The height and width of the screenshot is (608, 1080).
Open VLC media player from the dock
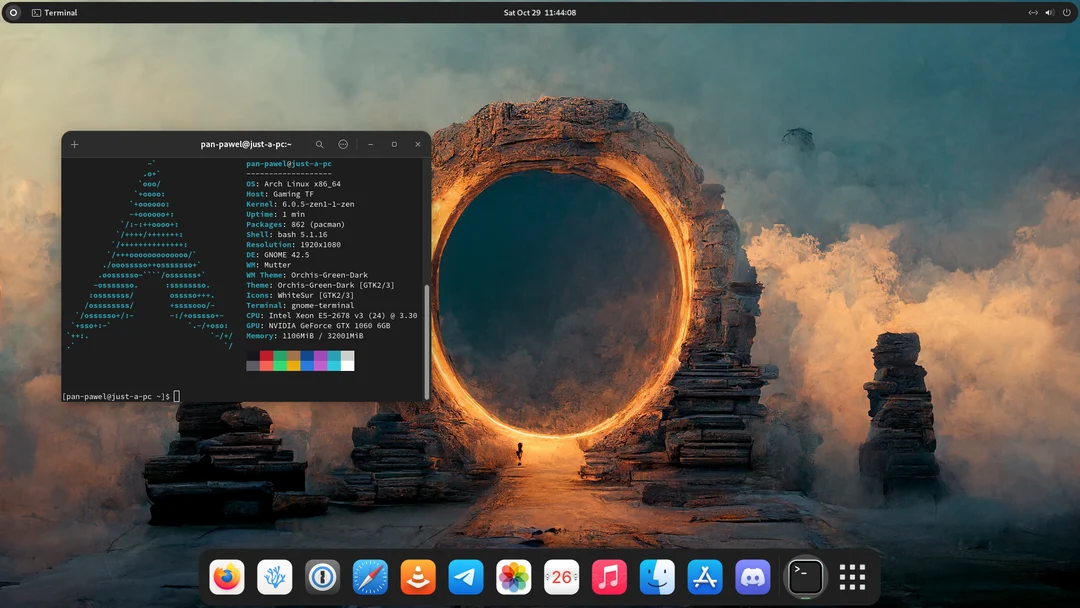pos(417,576)
